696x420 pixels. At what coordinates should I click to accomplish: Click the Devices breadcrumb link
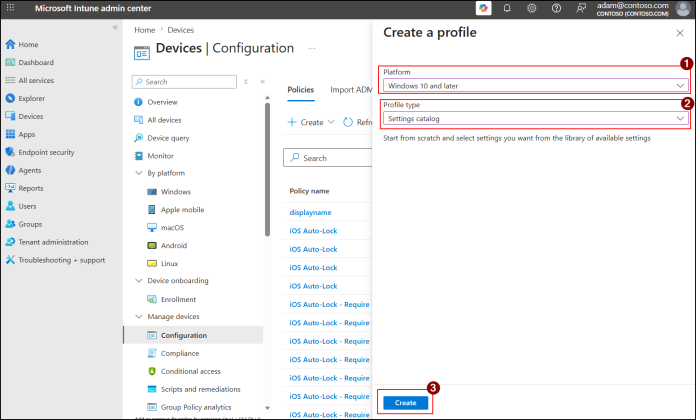coord(181,30)
